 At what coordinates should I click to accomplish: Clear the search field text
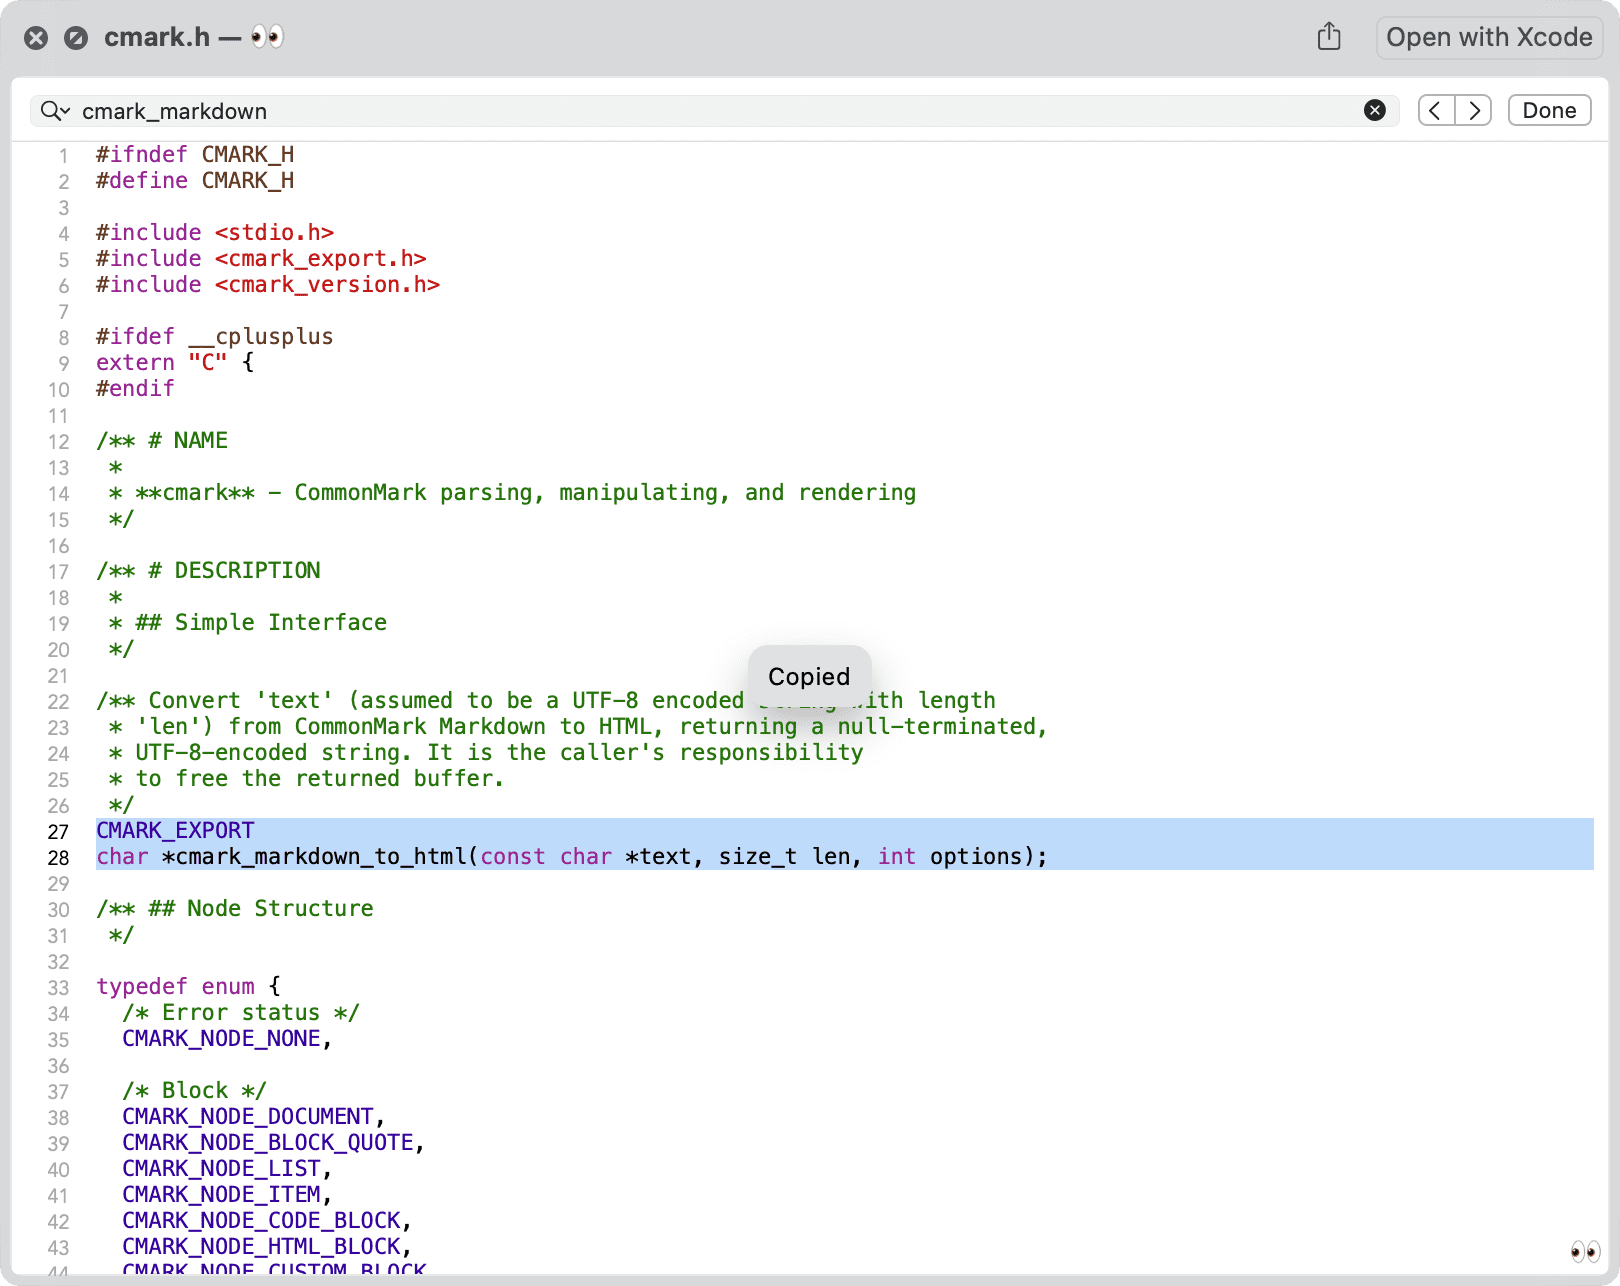pos(1375,111)
